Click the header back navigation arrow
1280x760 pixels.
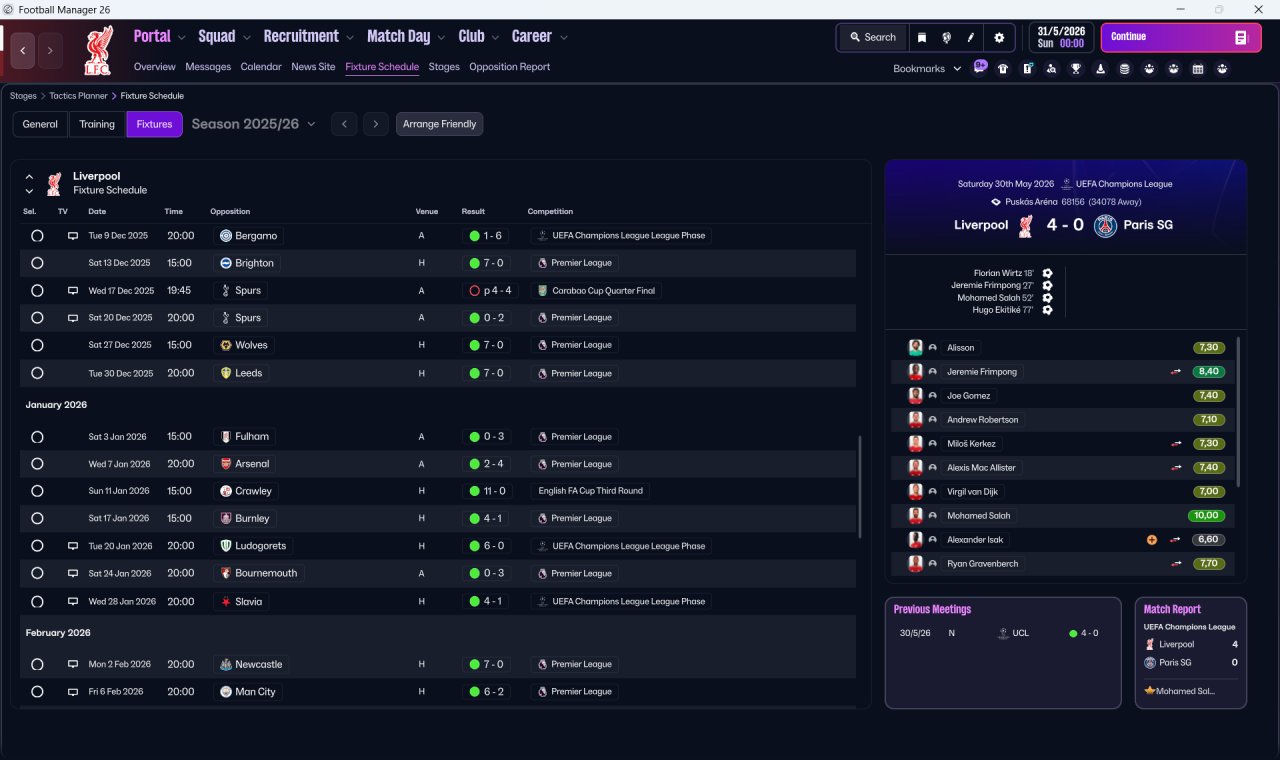pyautogui.click(x=23, y=50)
